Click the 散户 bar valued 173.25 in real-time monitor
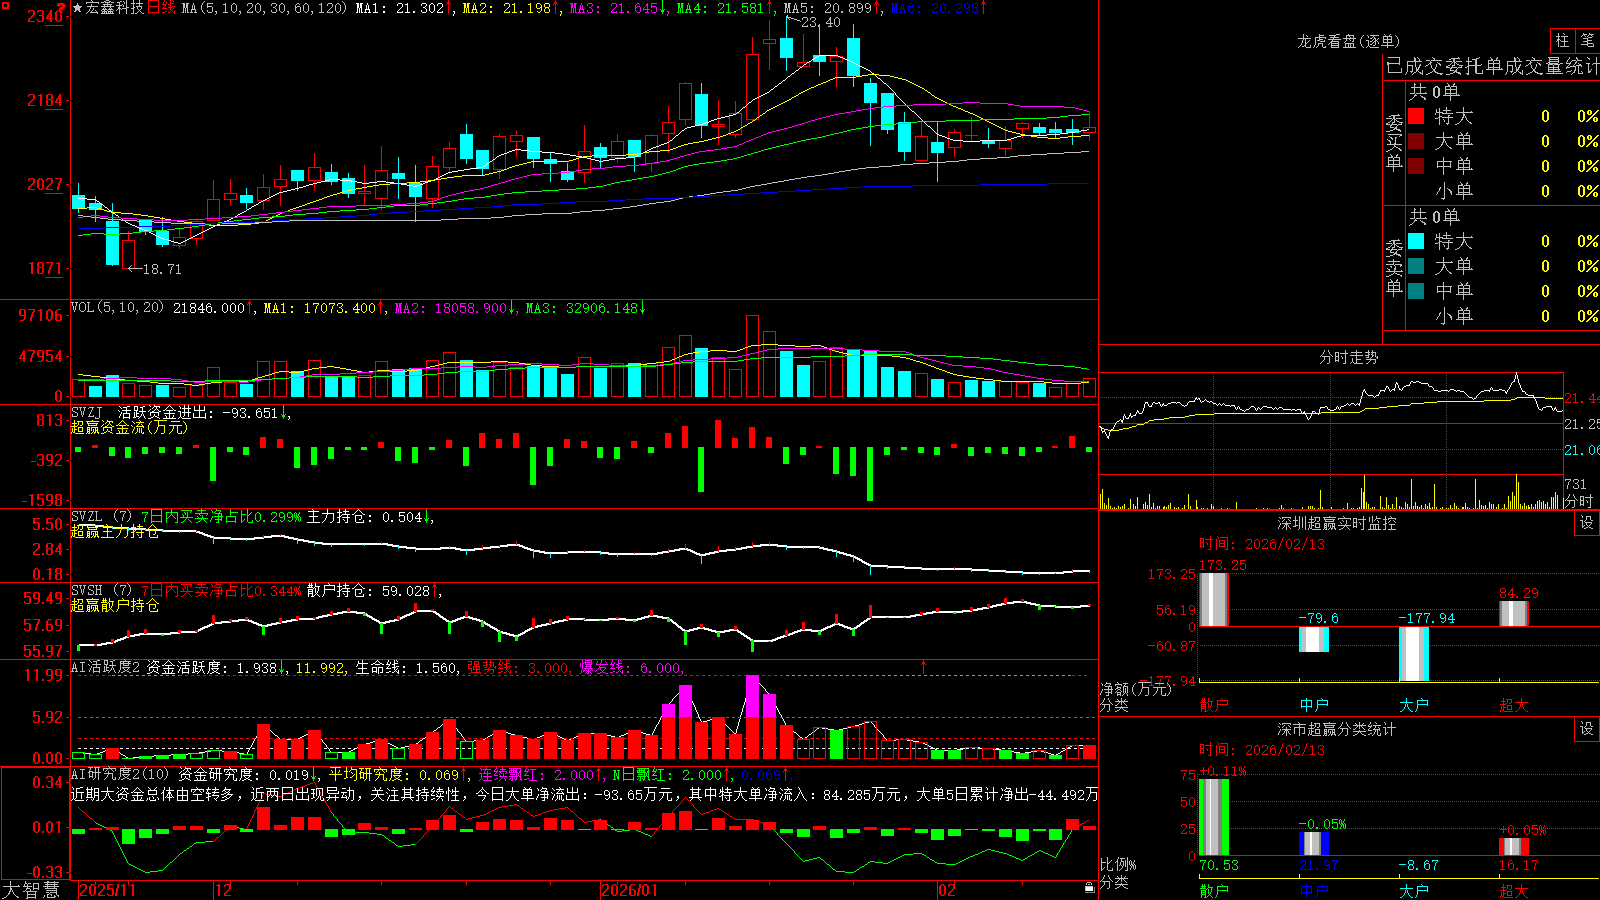Viewport: 1600px width, 900px height. click(1213, 600)
